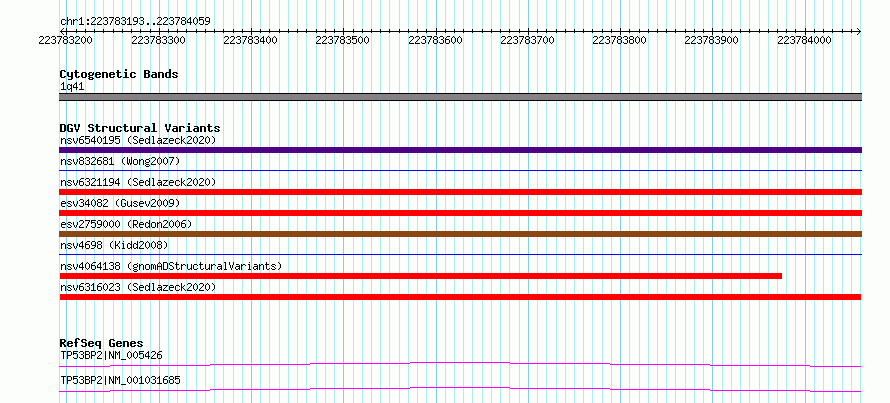Click ruler tick label 223783200
This screenshot has width=890, height=403.
65,40
